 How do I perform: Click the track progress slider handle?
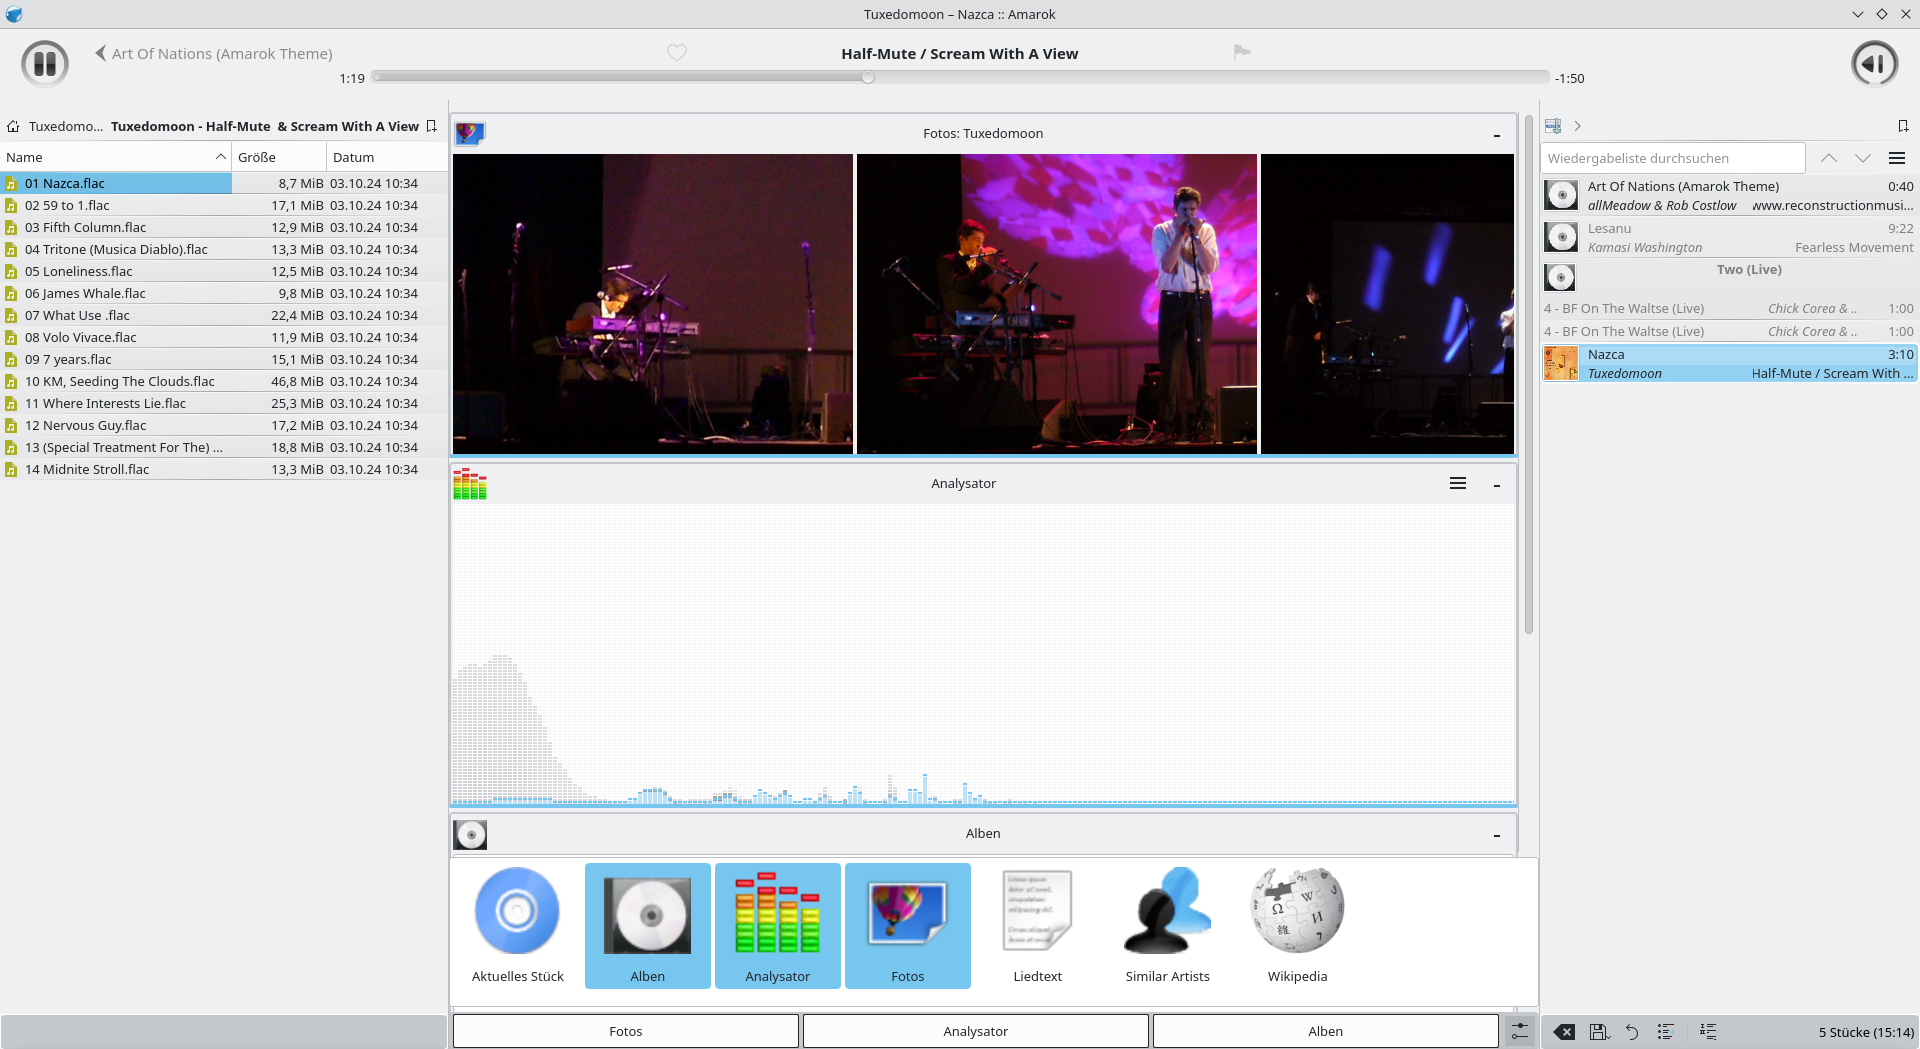pos(868,77)
